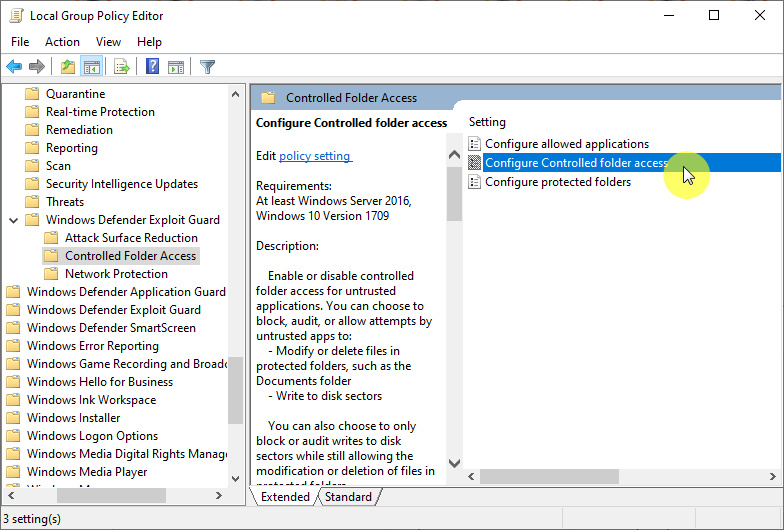Open the View menu
Image resolution: width=784 pixels, height=530 pixels.
point(108,42)
